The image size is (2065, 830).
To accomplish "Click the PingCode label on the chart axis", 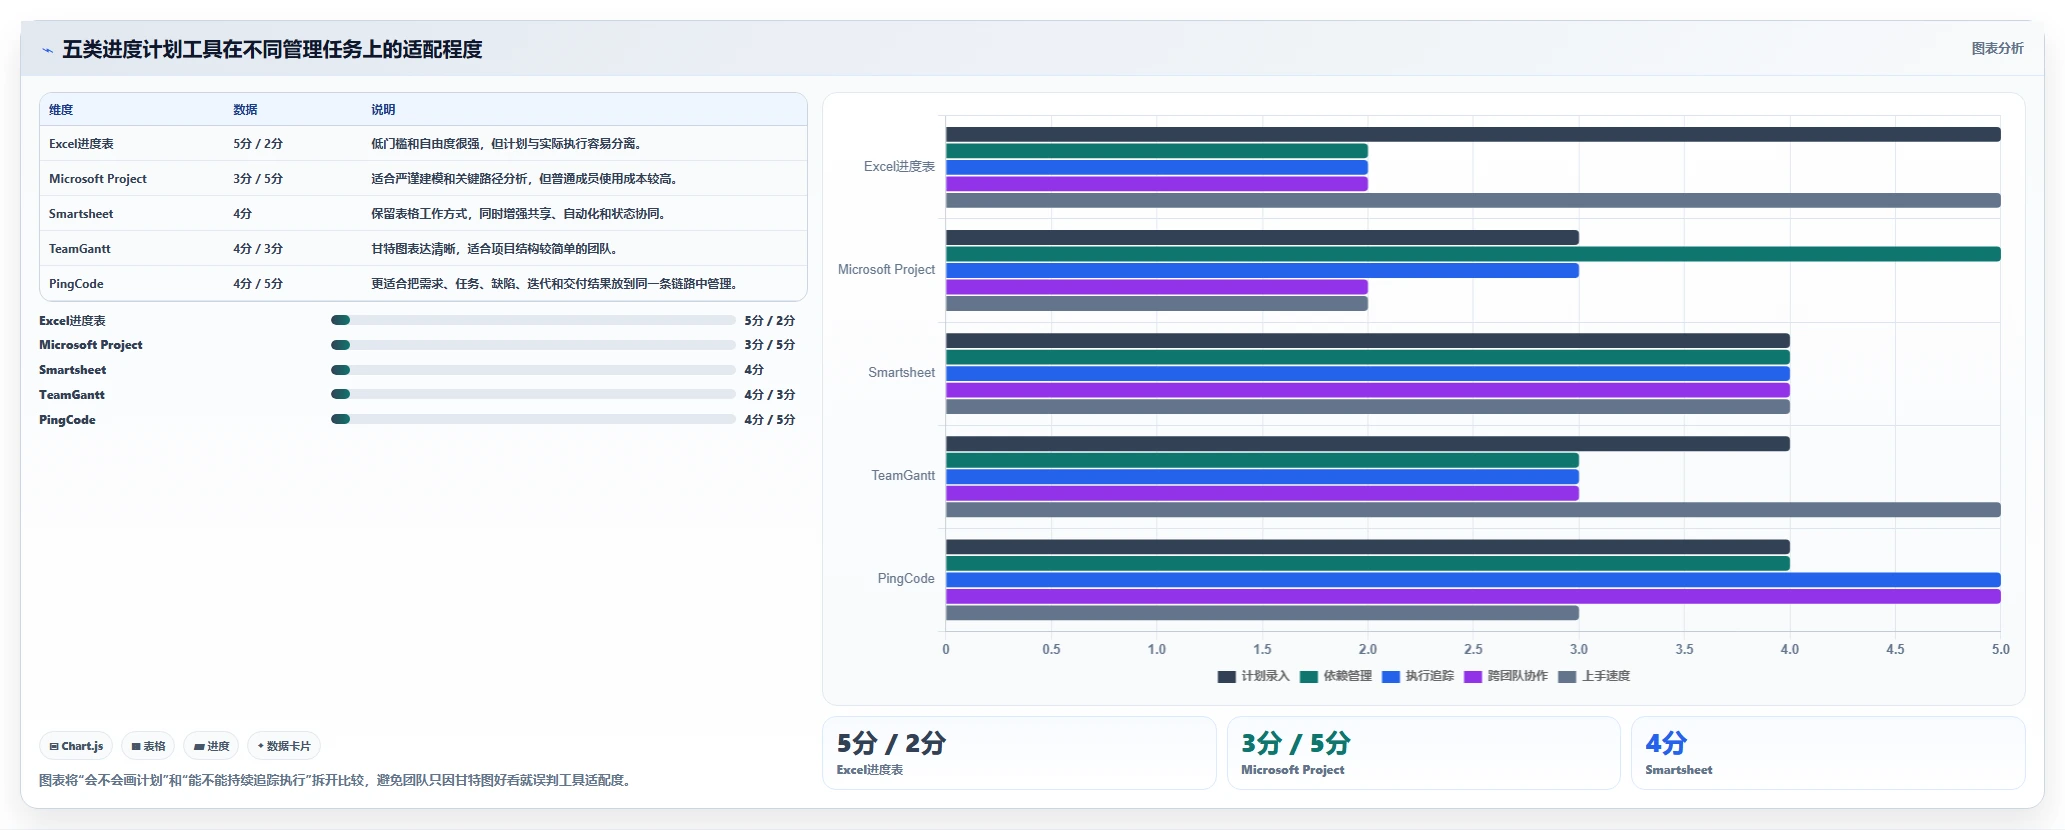I will click(906, 579).
